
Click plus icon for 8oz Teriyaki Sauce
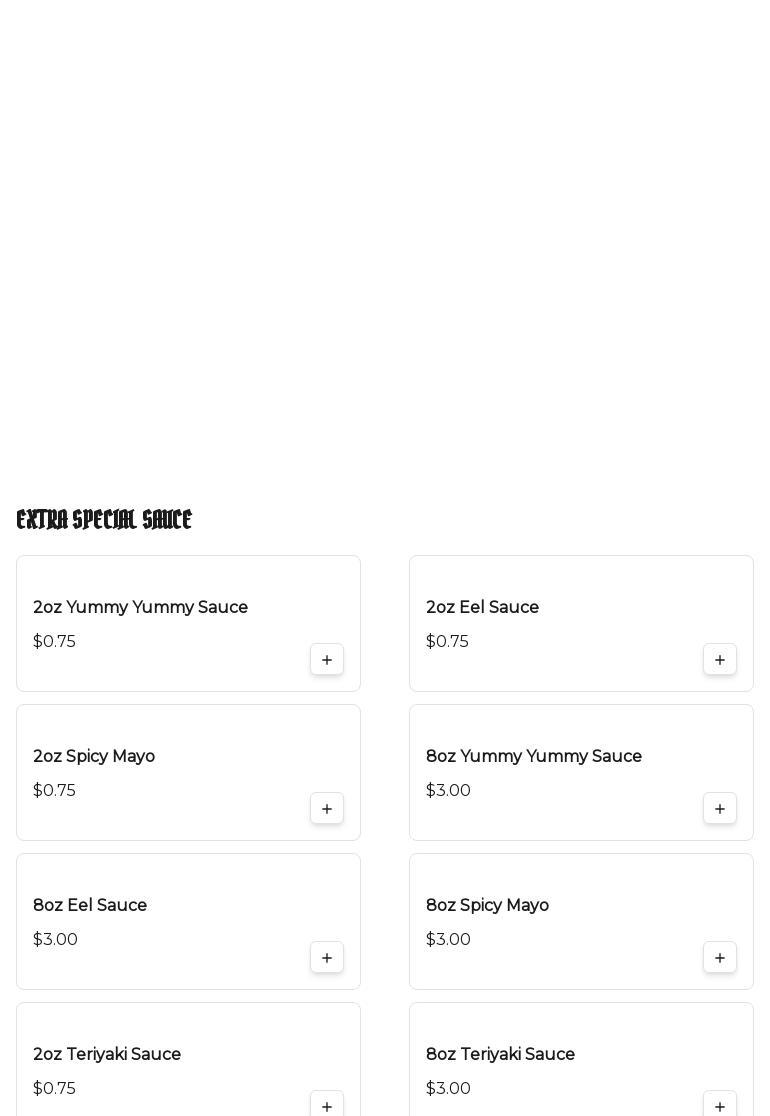coord(720,1105)
